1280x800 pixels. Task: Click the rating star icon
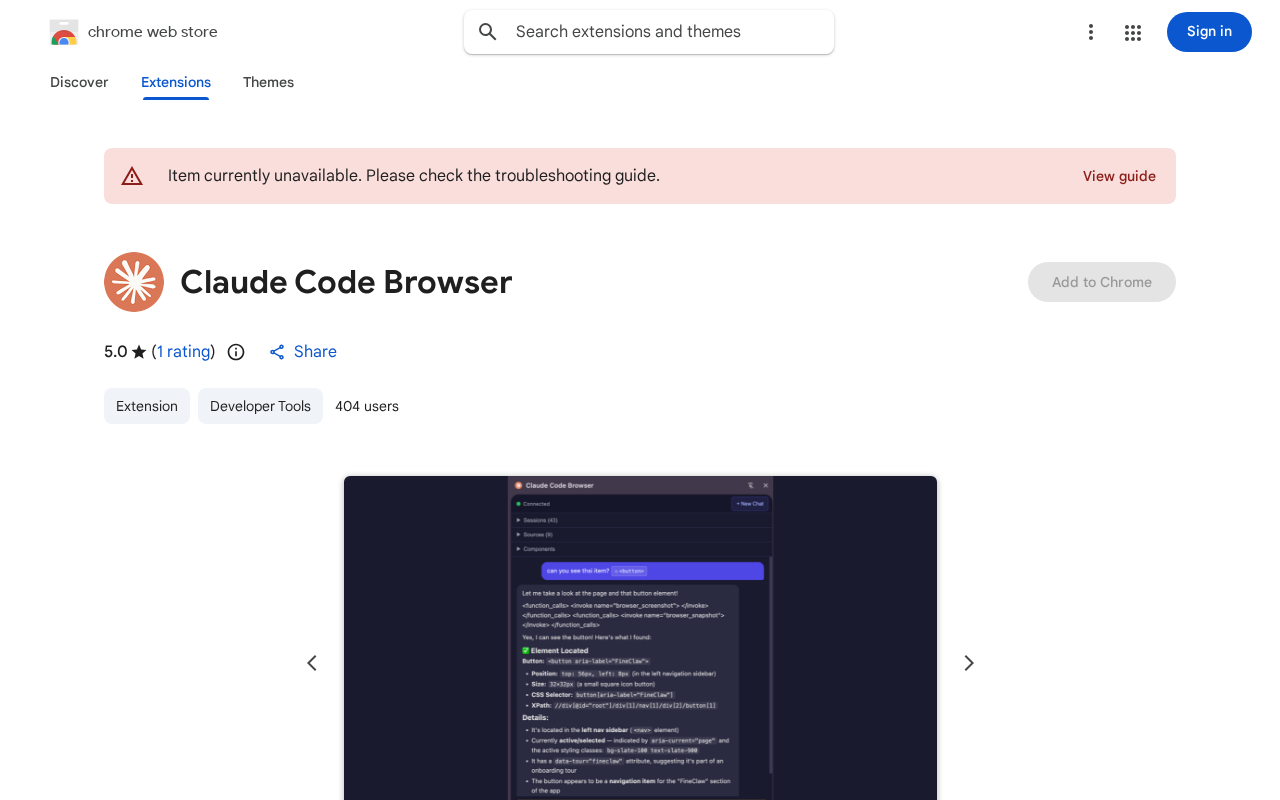click(x=139, y=352)
